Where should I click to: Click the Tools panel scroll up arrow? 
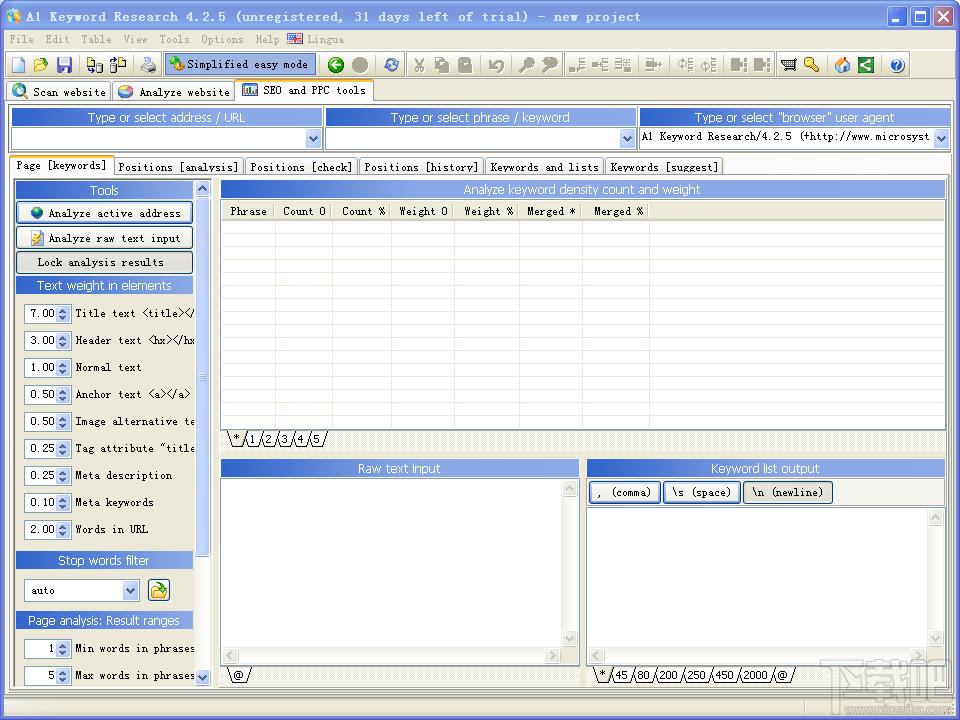(x=202, y=189)
